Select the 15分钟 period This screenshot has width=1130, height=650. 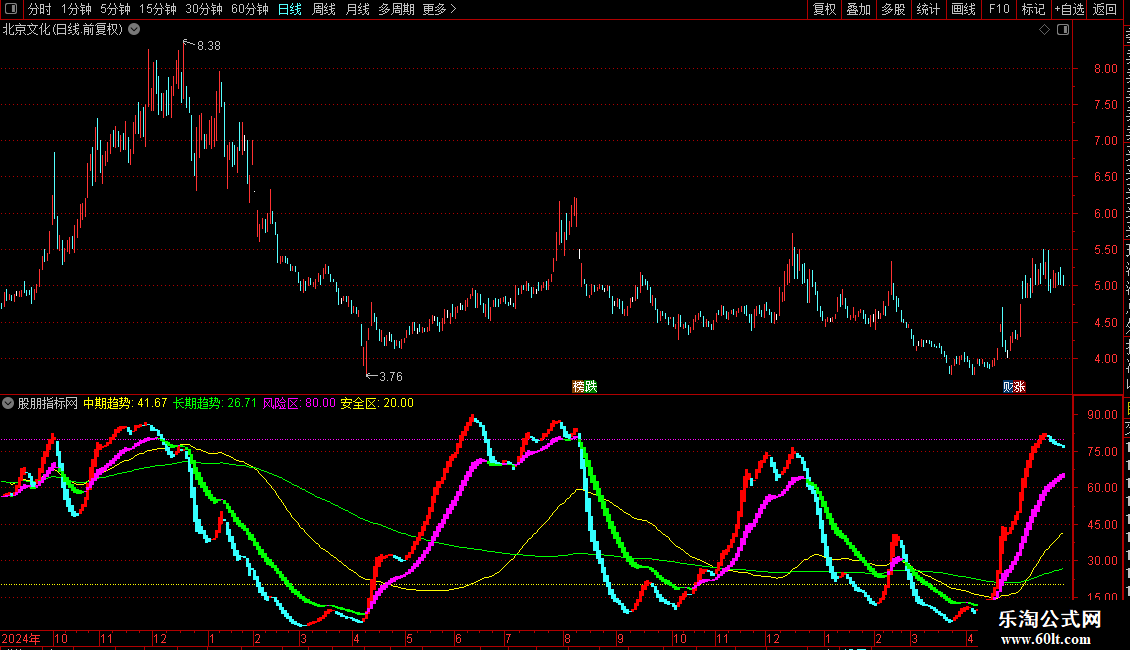158,9
